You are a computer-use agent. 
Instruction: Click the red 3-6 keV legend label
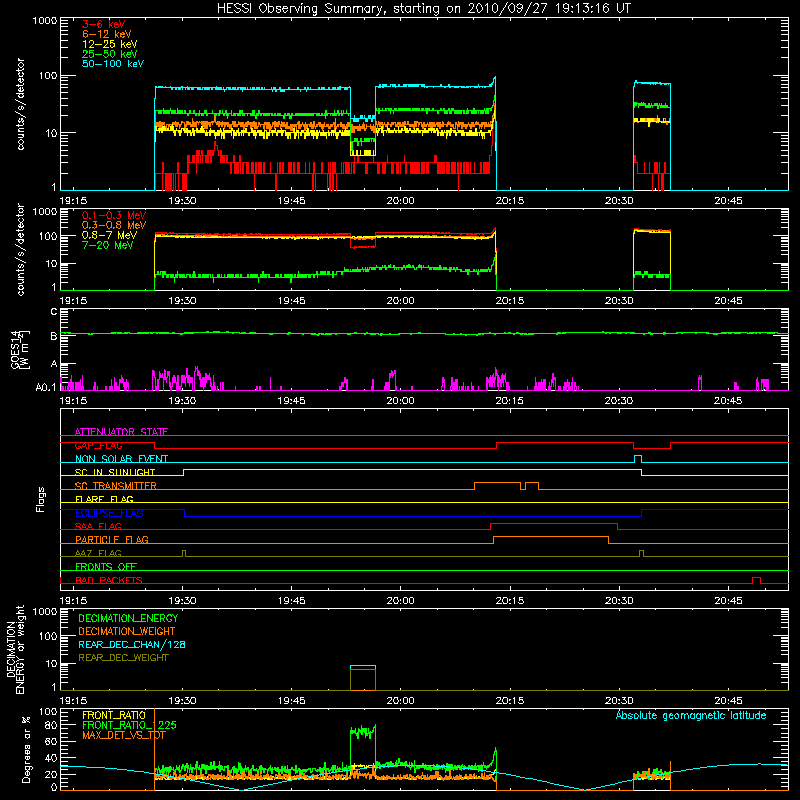pos(103,24)
